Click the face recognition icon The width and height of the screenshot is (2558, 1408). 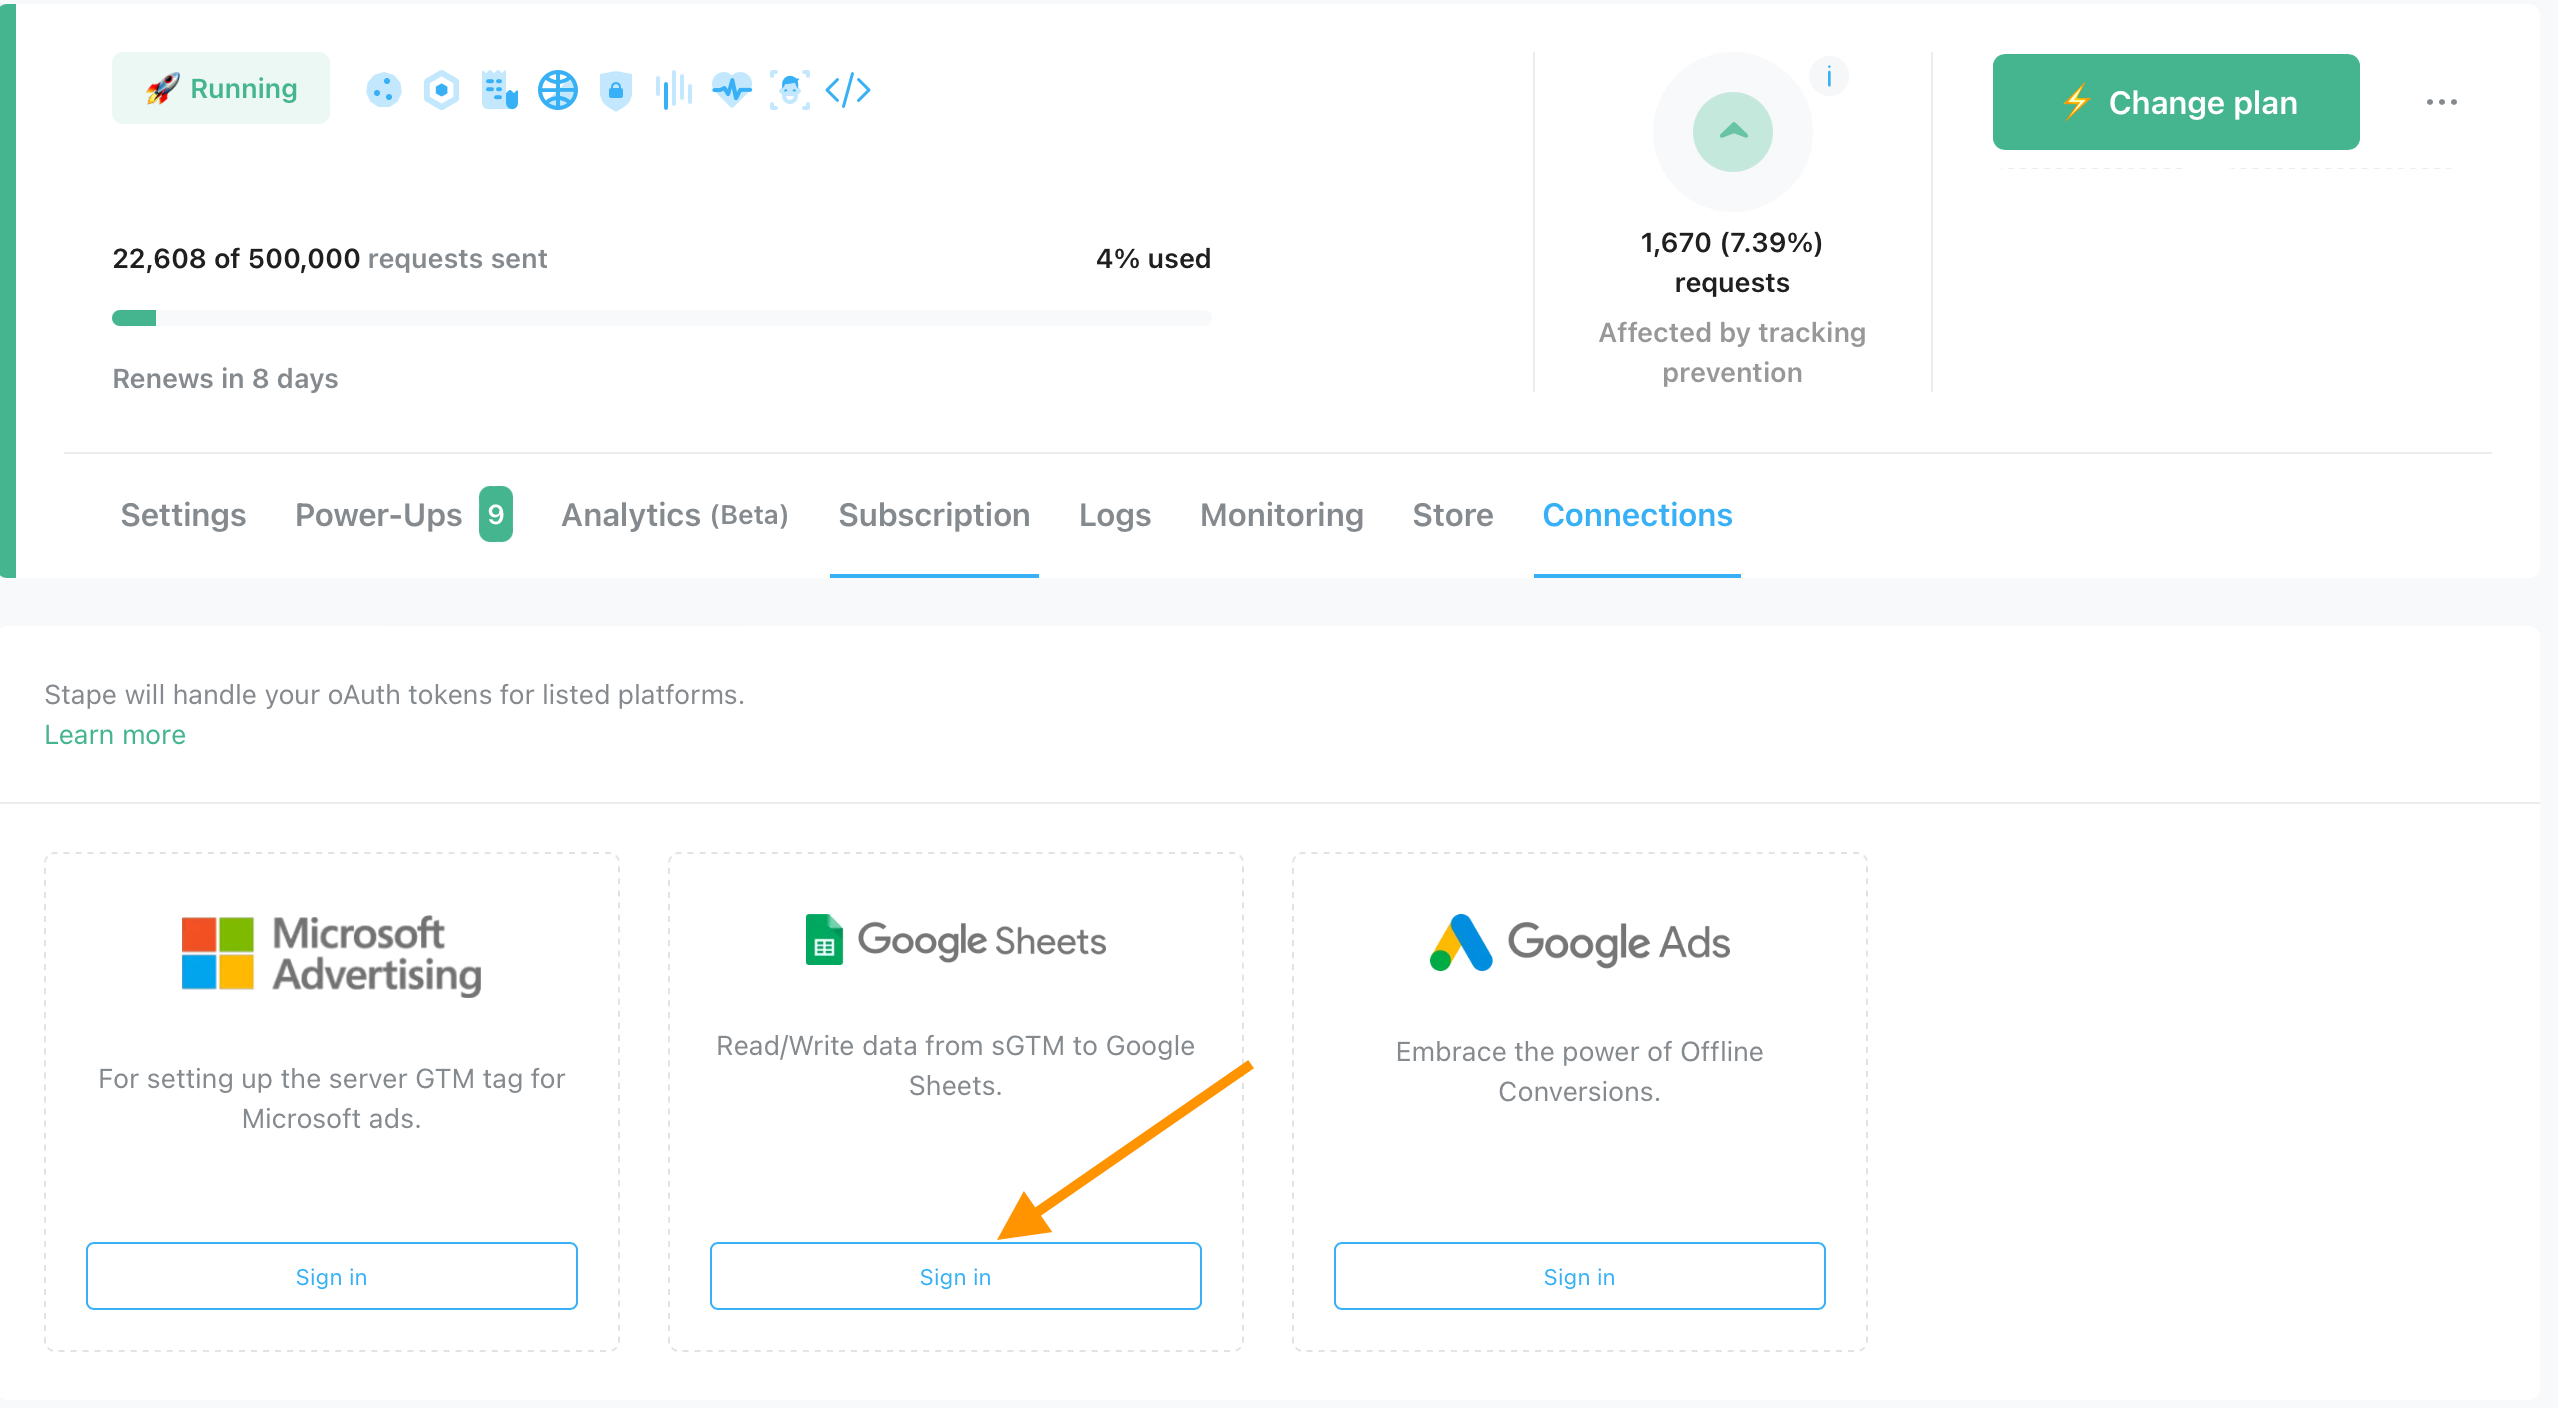pos(790,90)
